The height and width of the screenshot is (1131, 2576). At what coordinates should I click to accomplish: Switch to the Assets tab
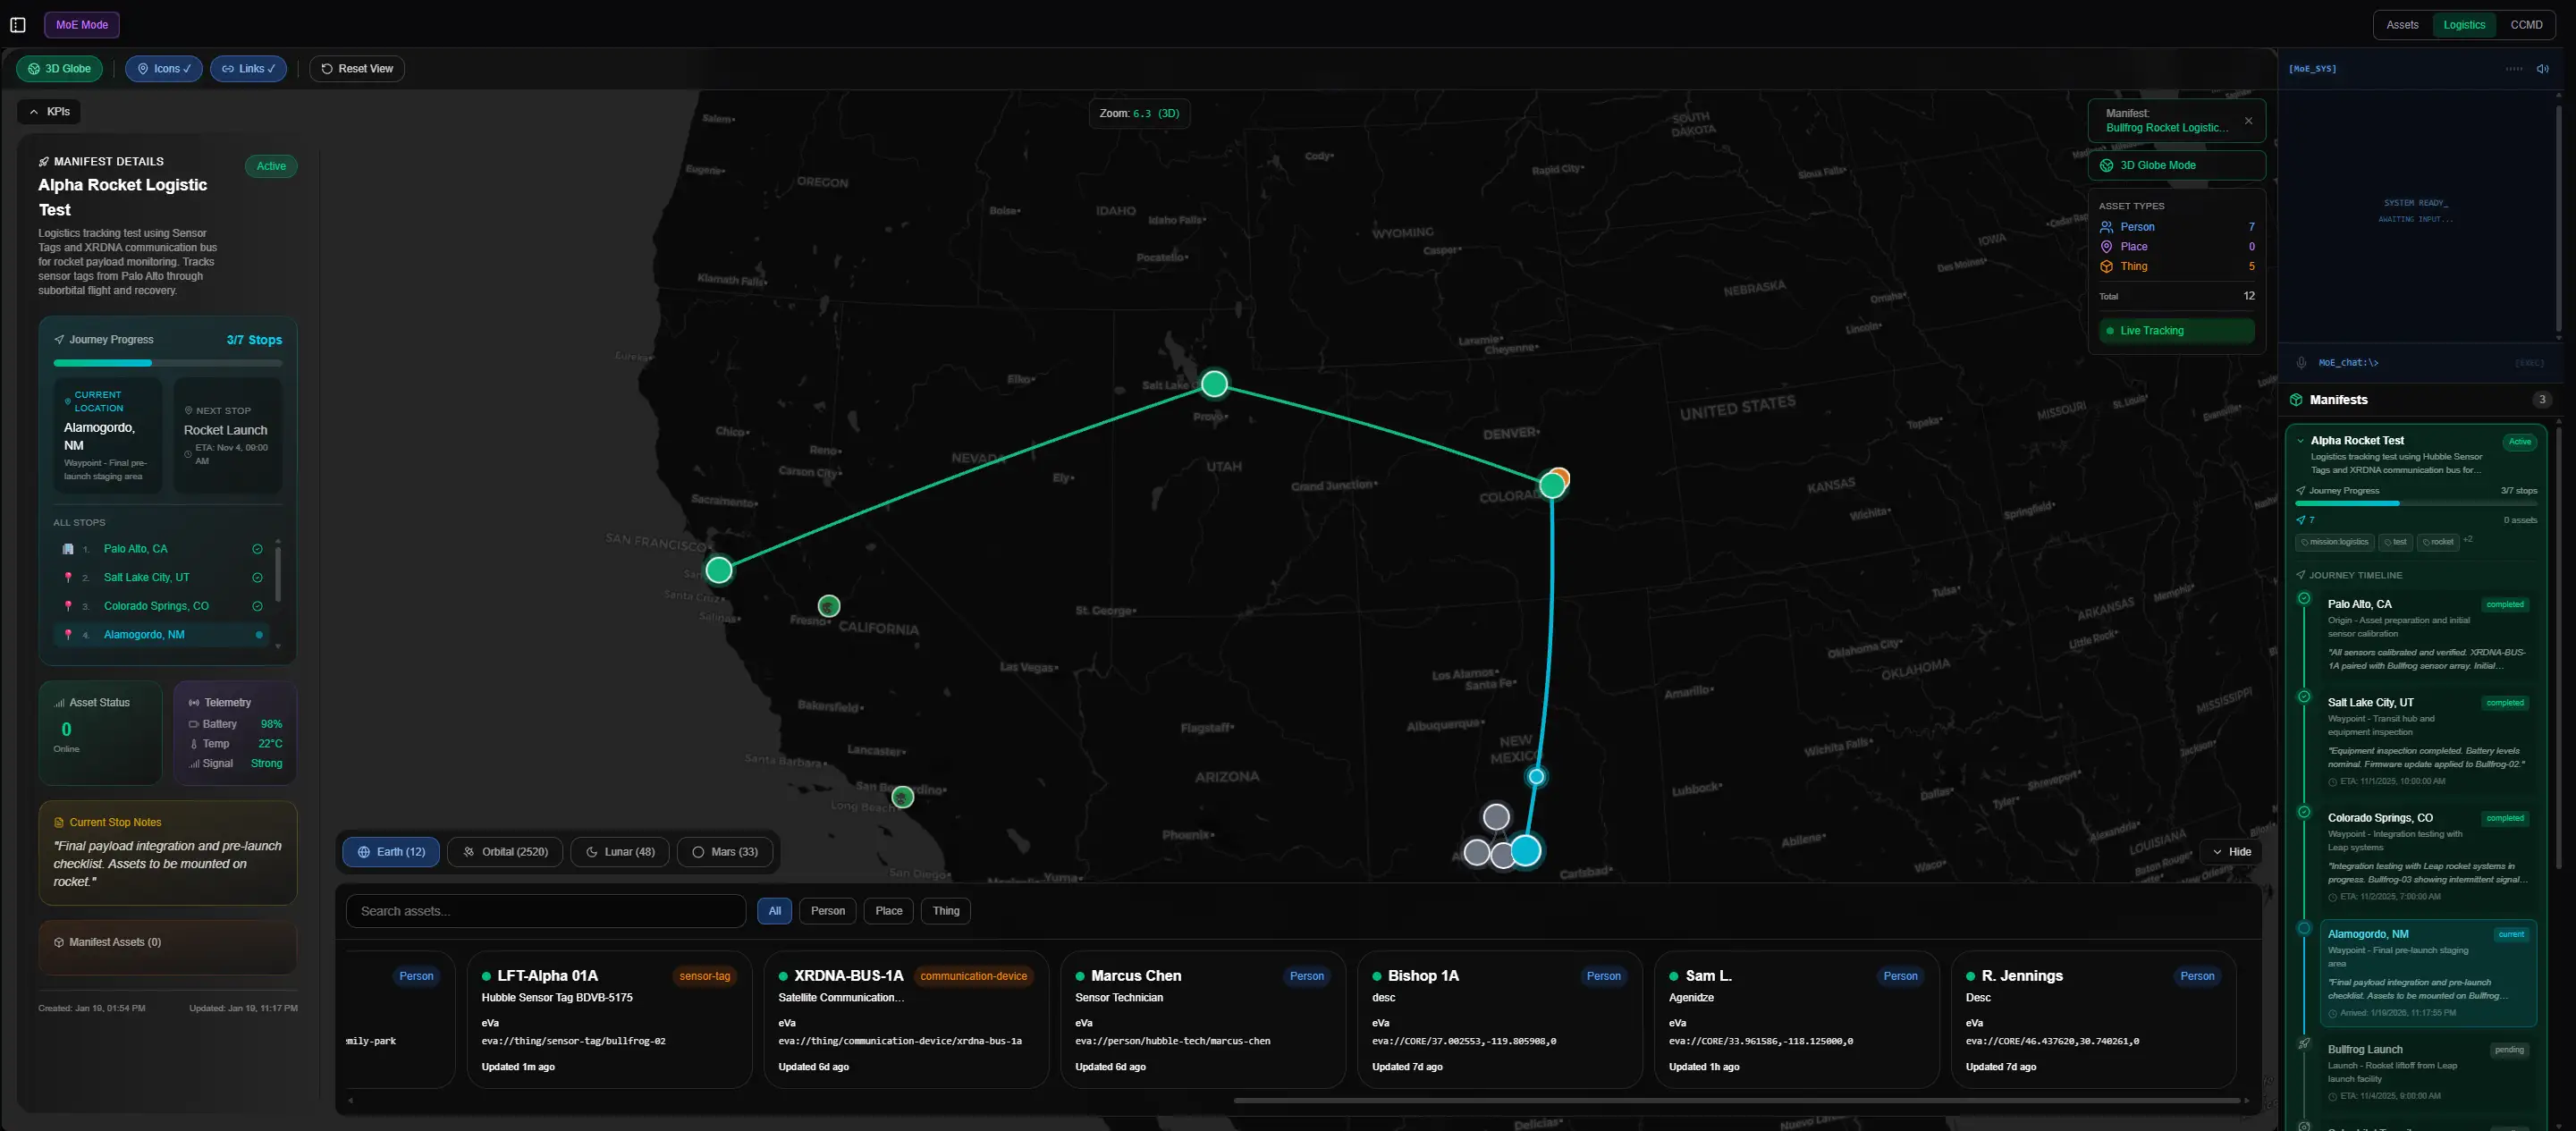[x=2402, y=24]
